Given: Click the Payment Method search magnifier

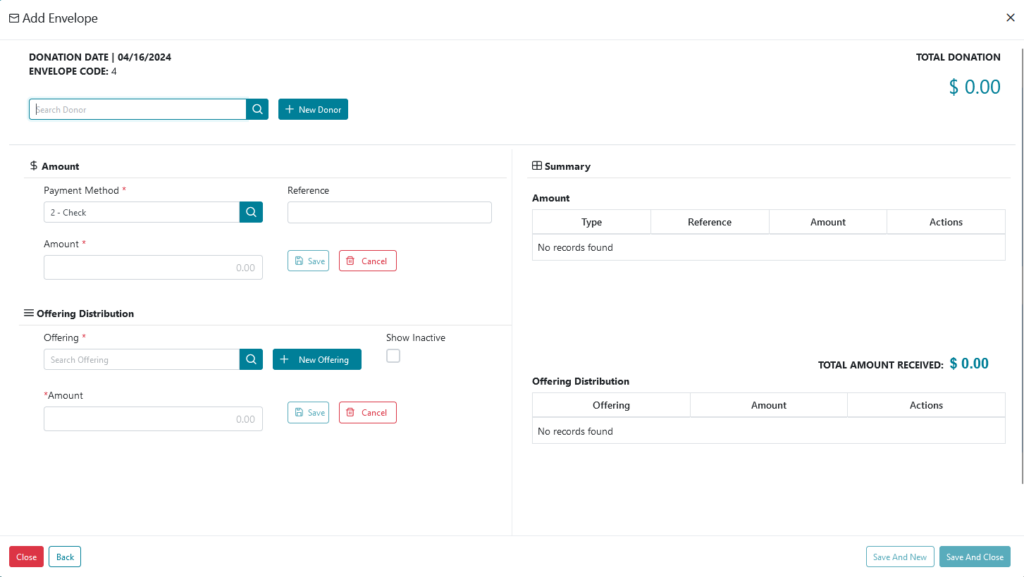Looking at the screenshot, I should click(251, 212).
